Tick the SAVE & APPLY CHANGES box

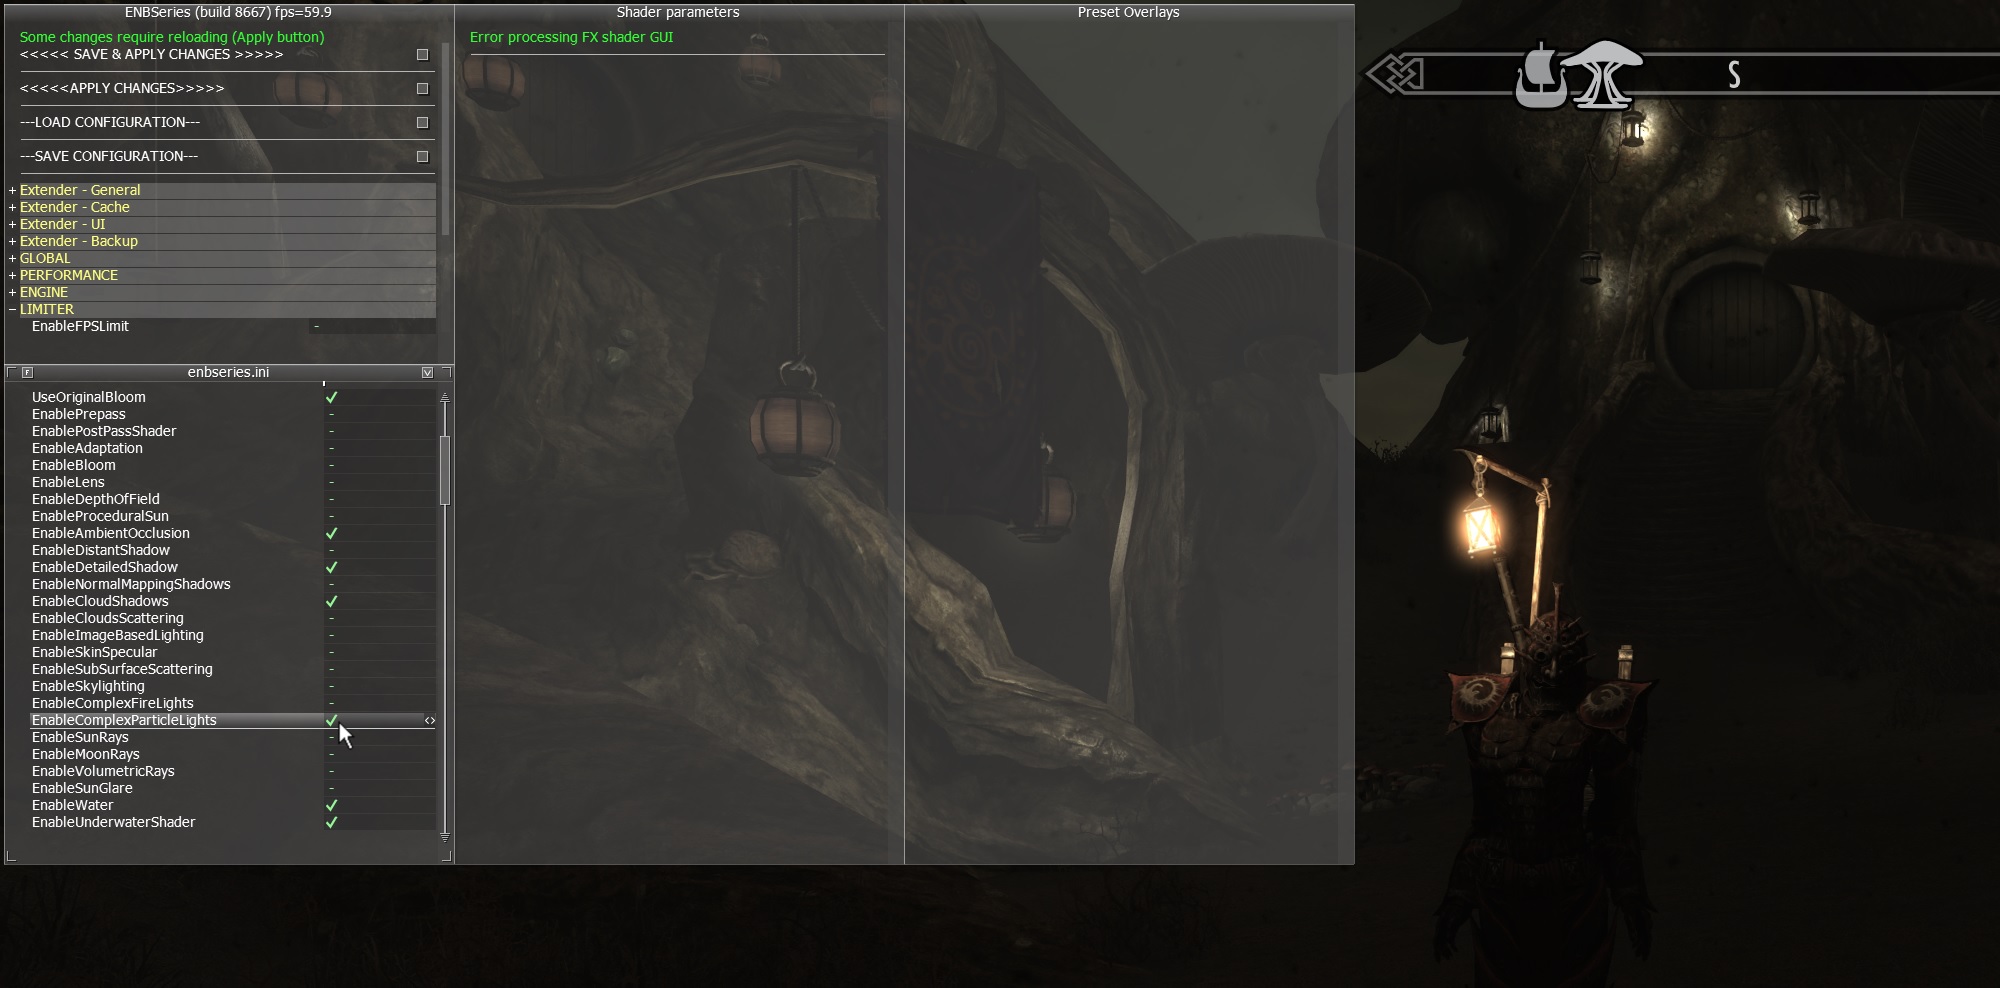pyautogui.click(x=422, y=55)
